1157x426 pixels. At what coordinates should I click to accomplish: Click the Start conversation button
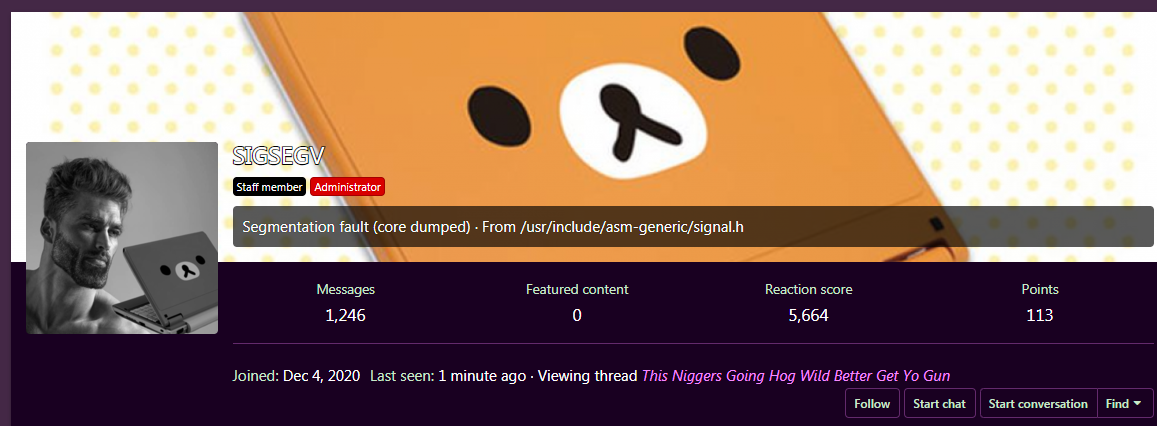1038,404
